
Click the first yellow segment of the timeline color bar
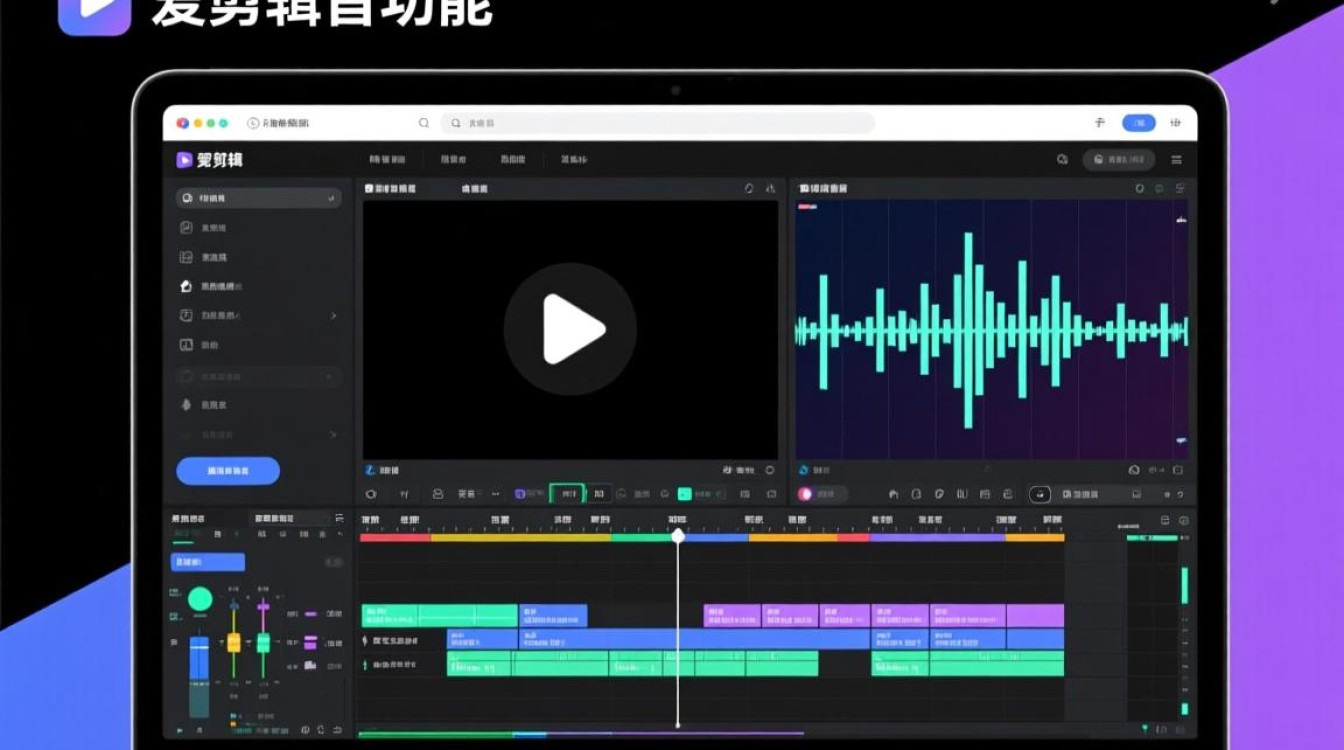click(521, 538)
